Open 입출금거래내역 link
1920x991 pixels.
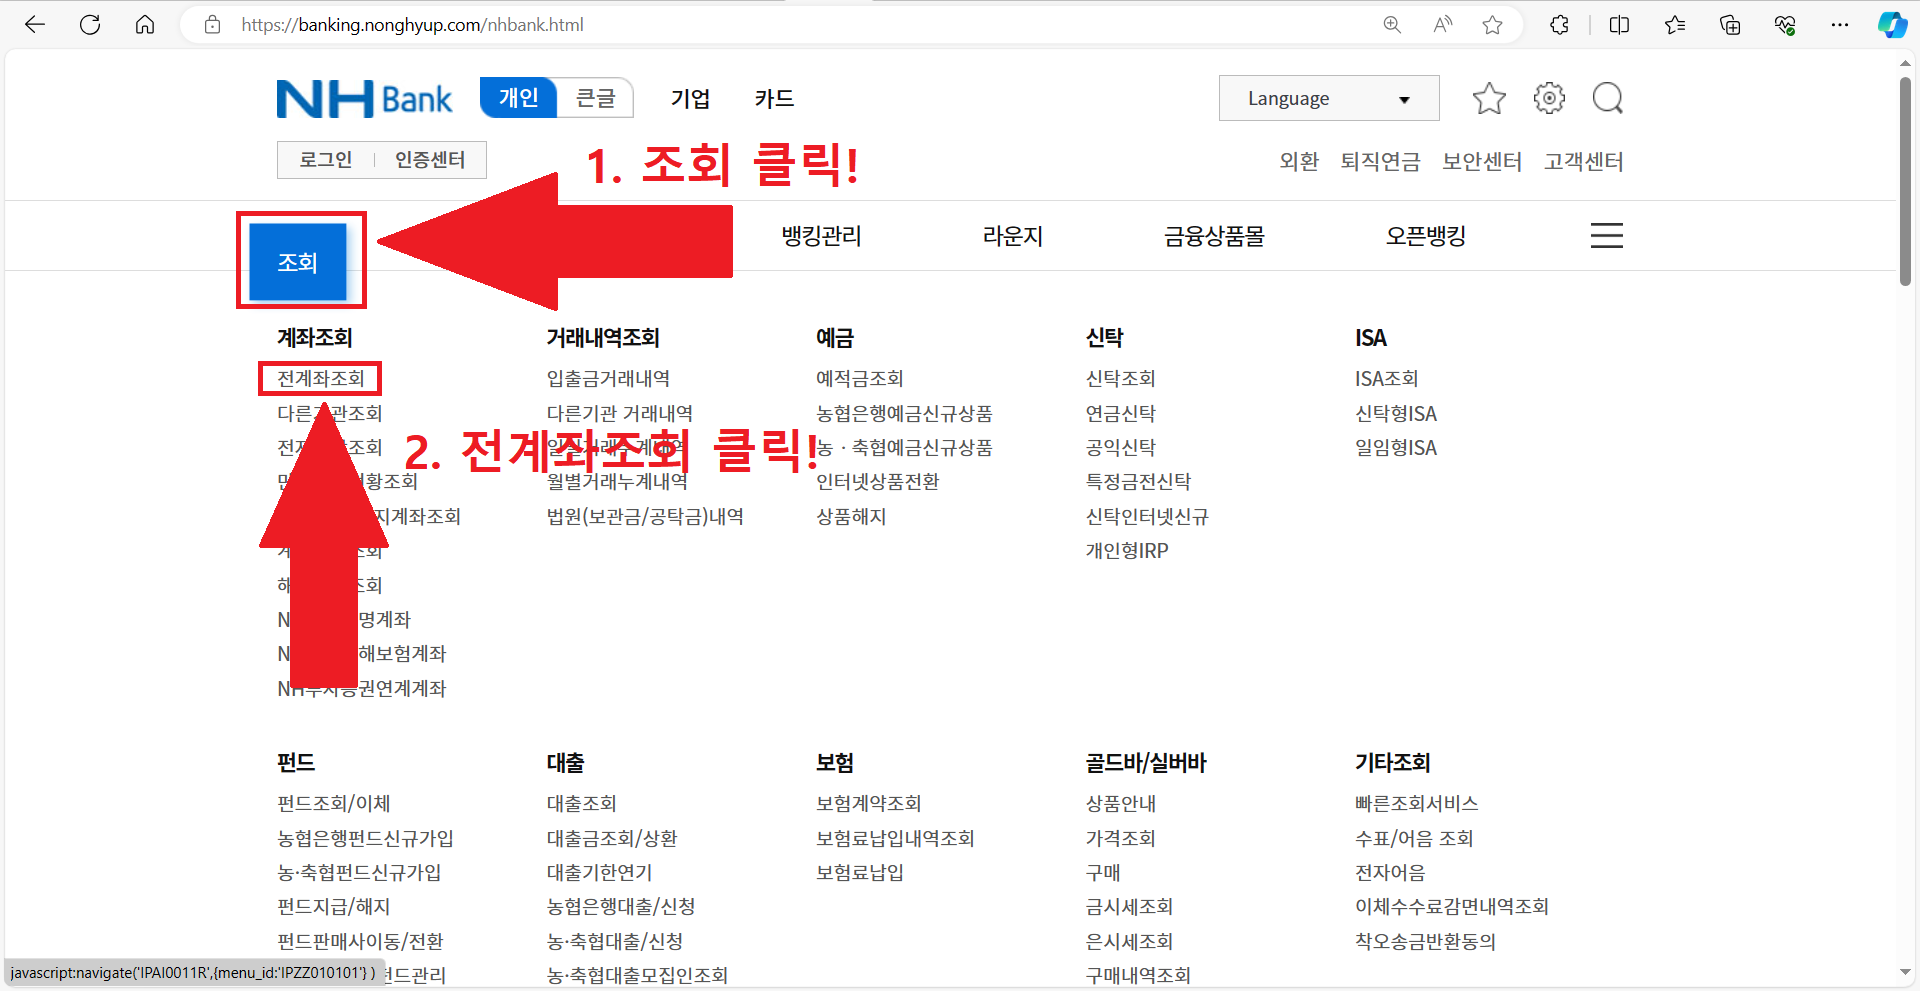click(608, 379)
